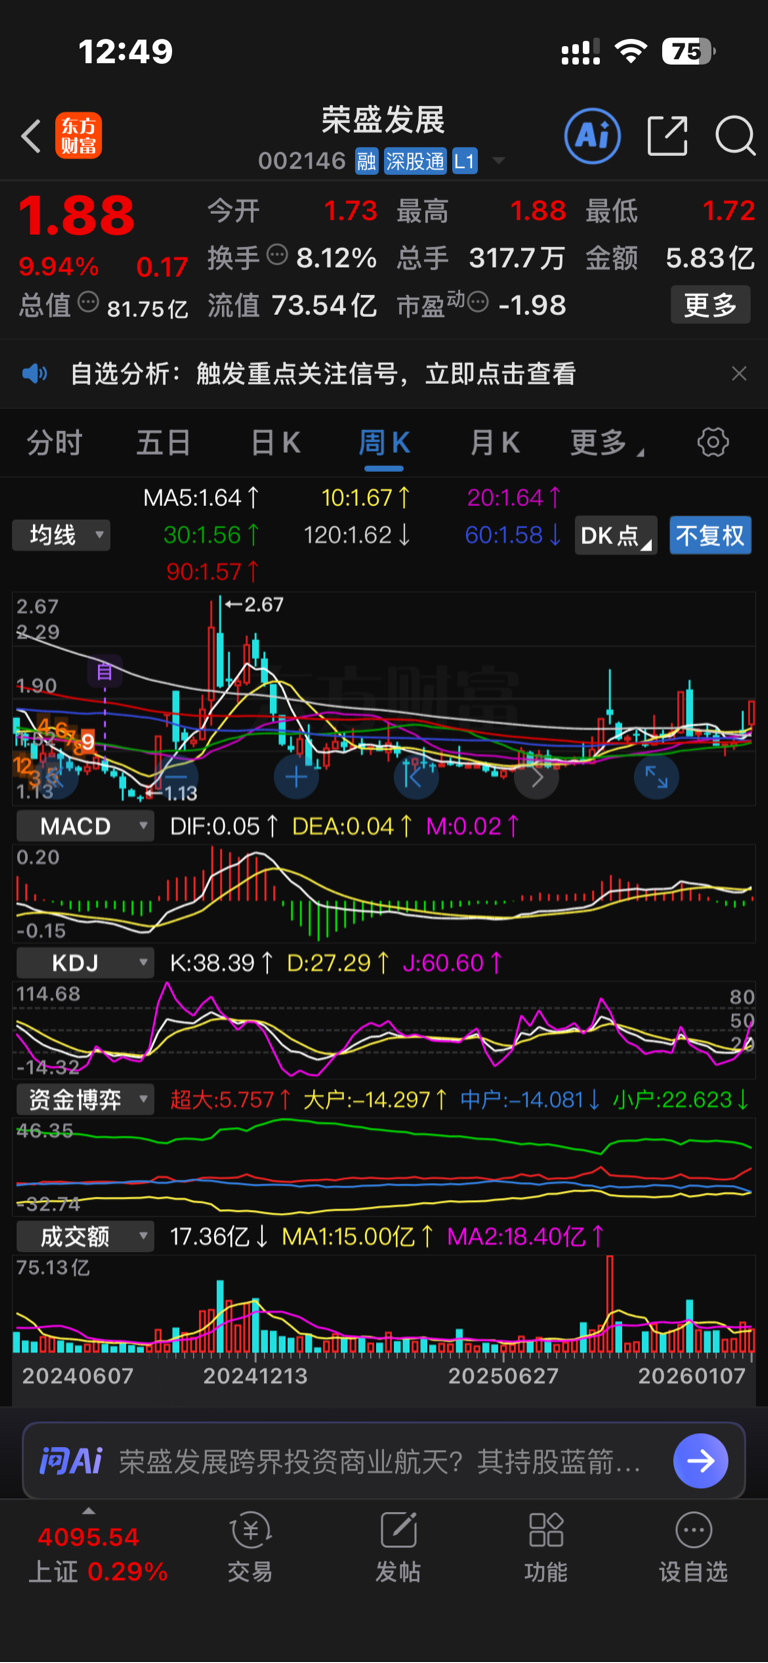Open the Ai assistant icon
This screenshot has height=1663, width=768.
tap(592, 135)
